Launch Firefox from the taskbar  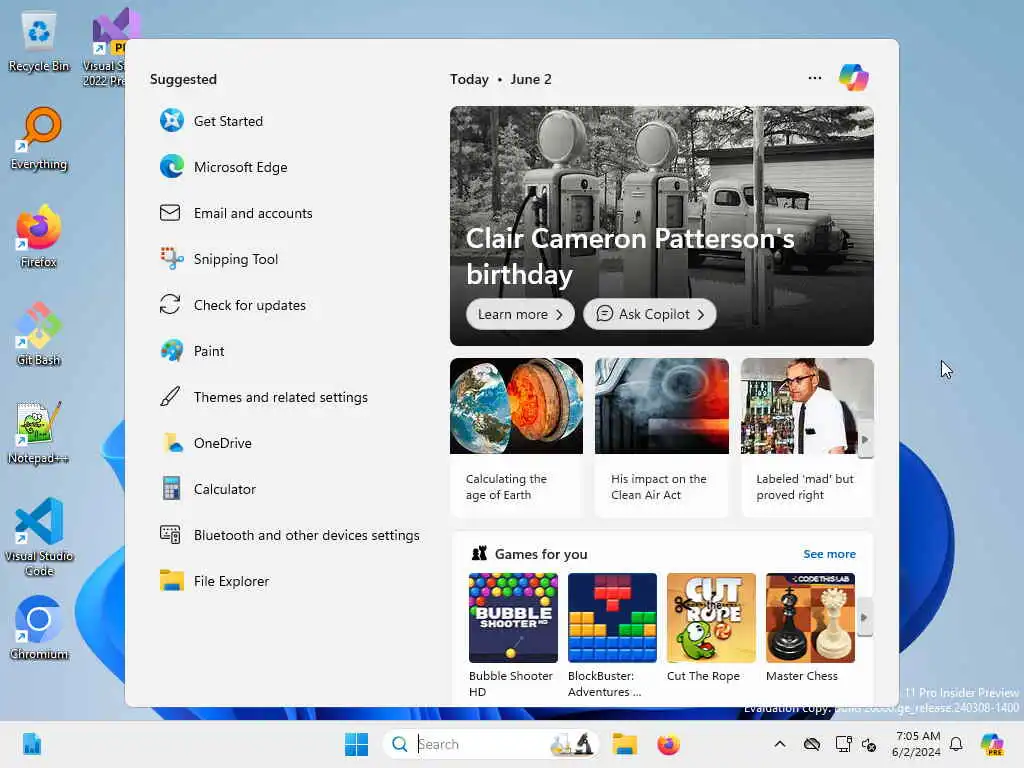point(668,744)
